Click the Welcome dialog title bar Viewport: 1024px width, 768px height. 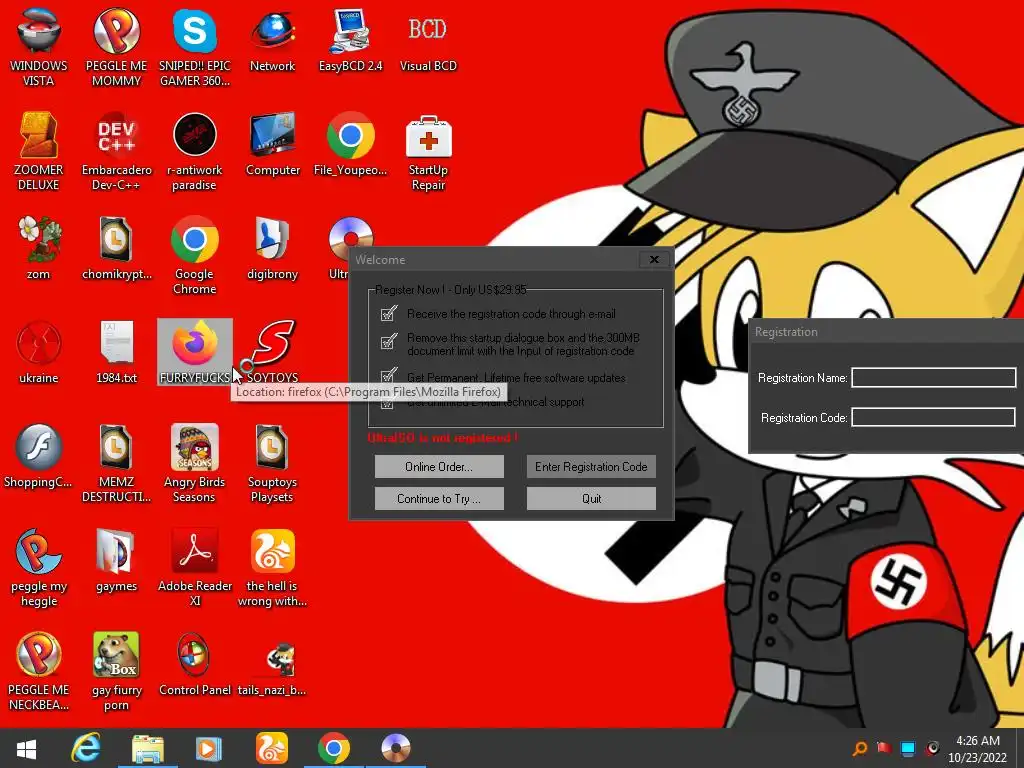495,259
